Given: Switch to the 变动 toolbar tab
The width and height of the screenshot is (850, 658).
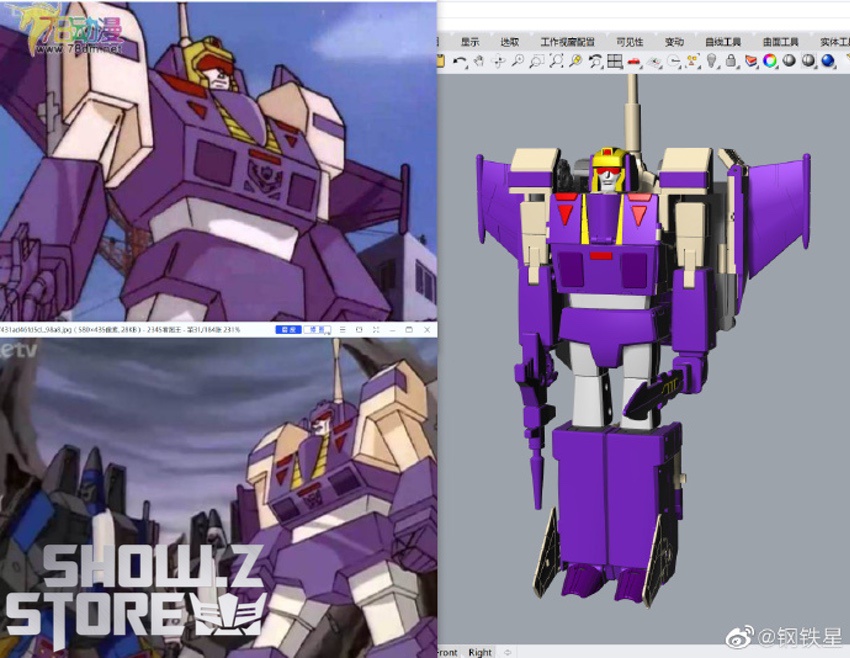Looking at the screenshot, I should pyautogui.click(x=674, y=42).
